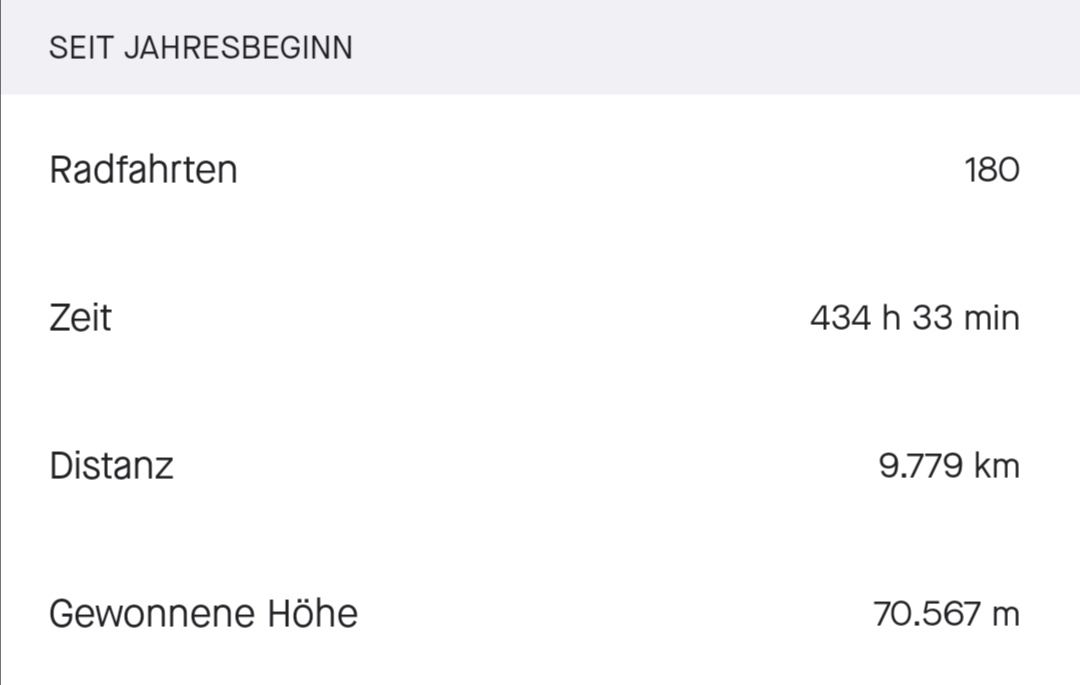Click the m unit after 70.567
1080x685 pixels.
tap(1005, 614)
